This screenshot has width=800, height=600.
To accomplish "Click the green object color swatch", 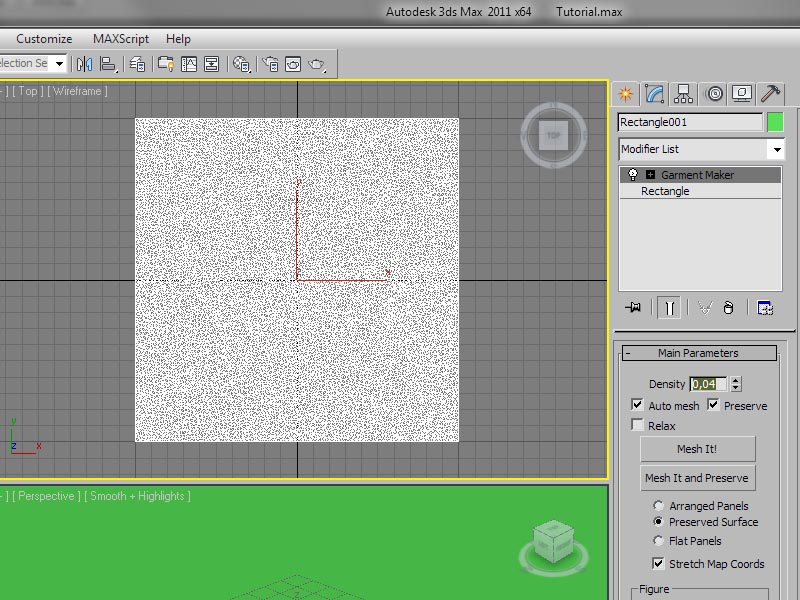I will pos(775,122).
